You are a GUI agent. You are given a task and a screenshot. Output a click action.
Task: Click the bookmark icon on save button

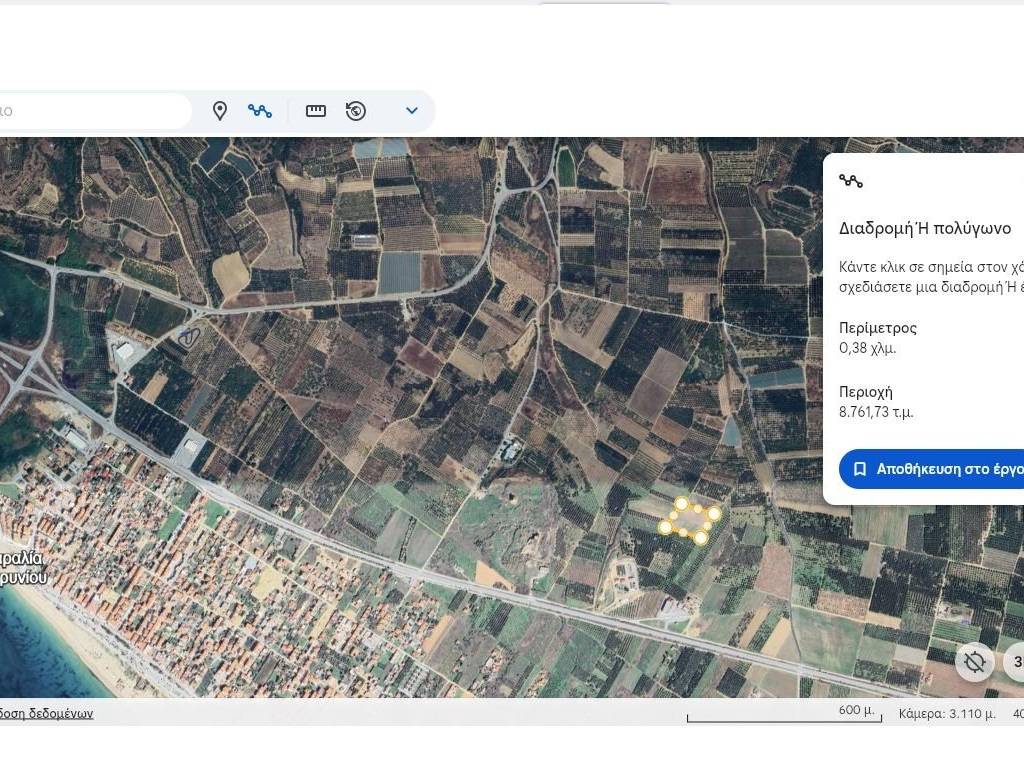[x=859, y=469]
